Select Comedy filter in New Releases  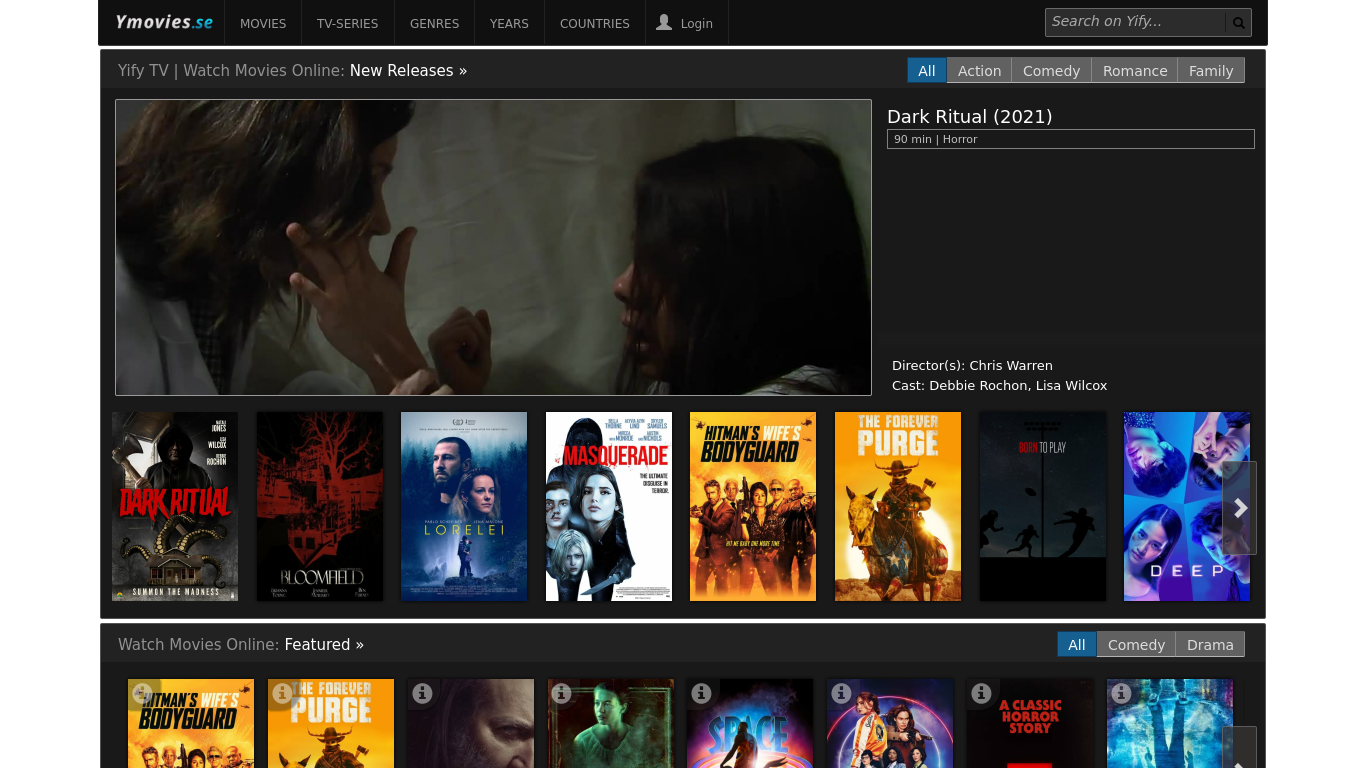coord(1051,70)
